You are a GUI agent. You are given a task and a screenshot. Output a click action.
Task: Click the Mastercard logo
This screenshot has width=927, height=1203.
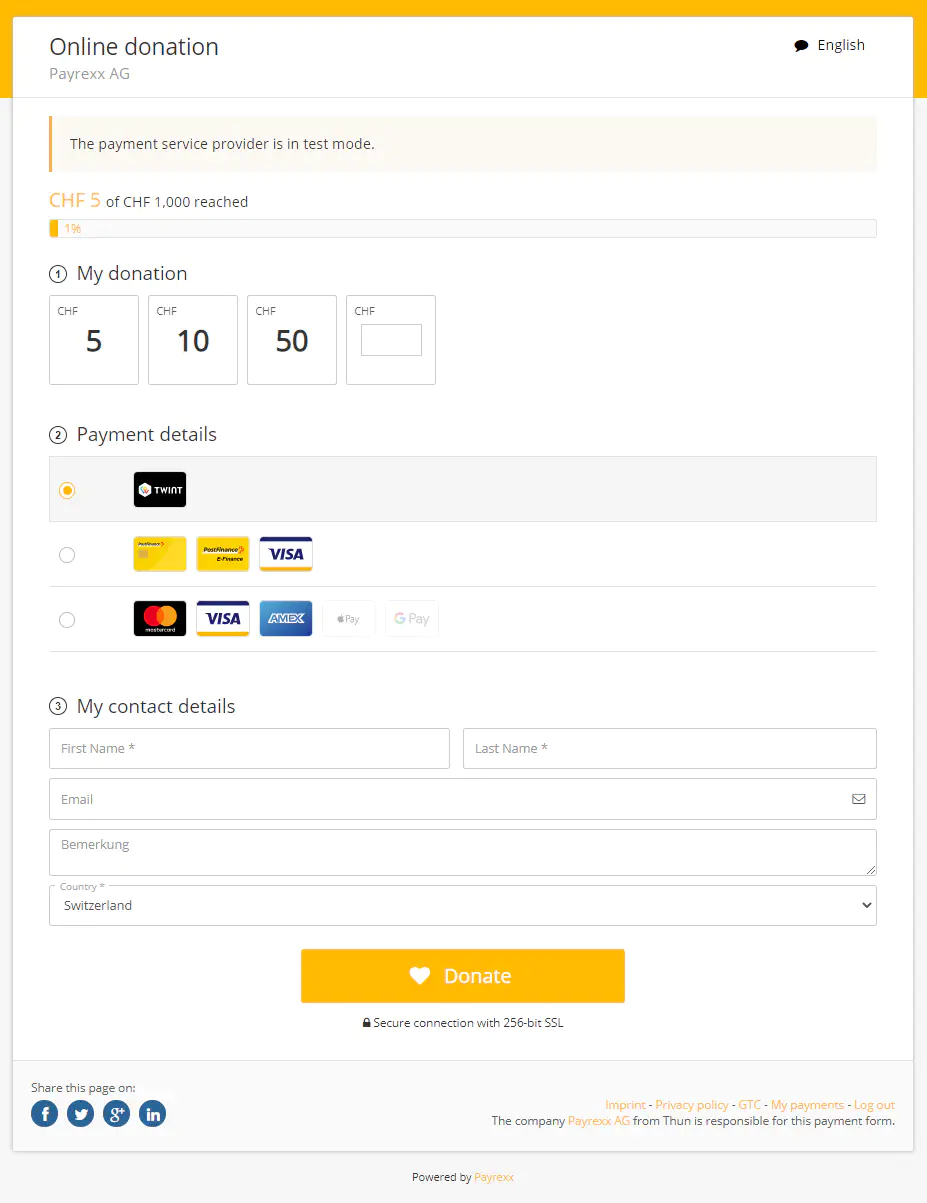(160, 619)
